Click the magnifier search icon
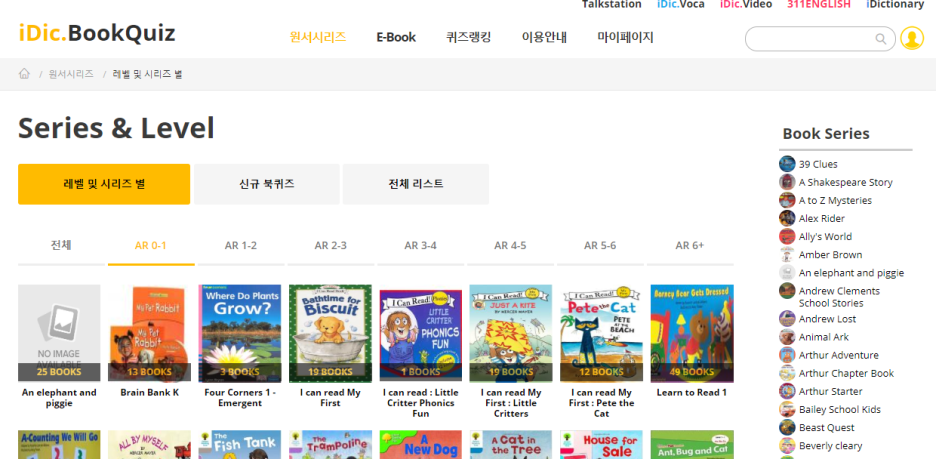 point(880,39)
